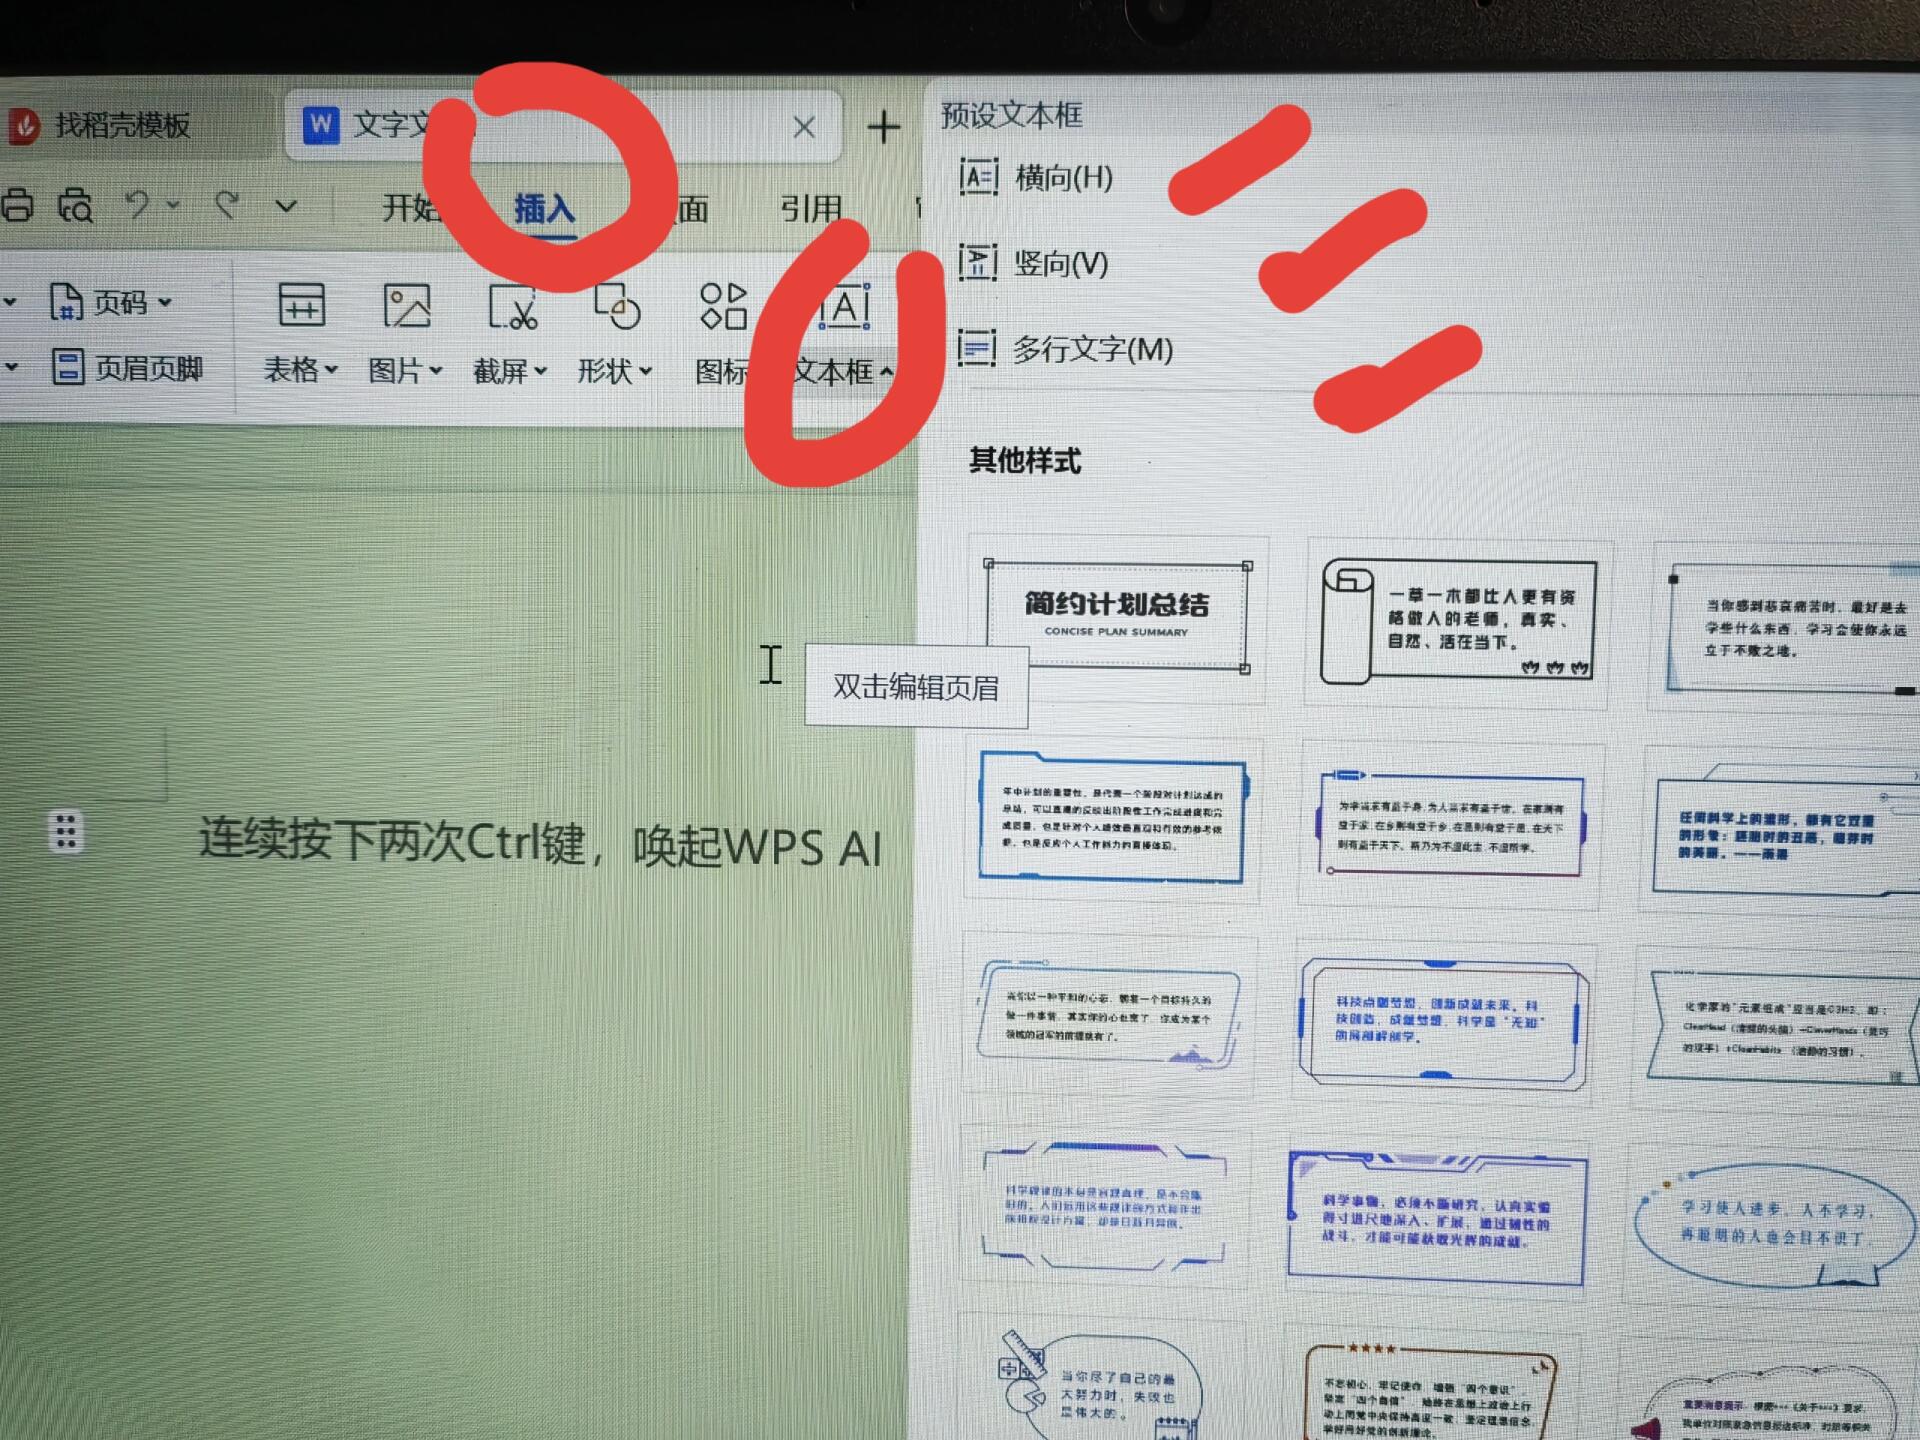Choose the 为学诚来有益于身 text box style
Viewport: 1920px width, 1440px height.
click(x=1450, y=823)
